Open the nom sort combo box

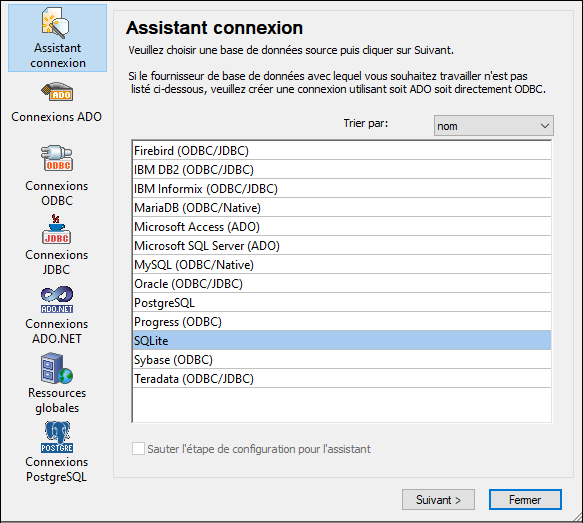pos(493,126)
